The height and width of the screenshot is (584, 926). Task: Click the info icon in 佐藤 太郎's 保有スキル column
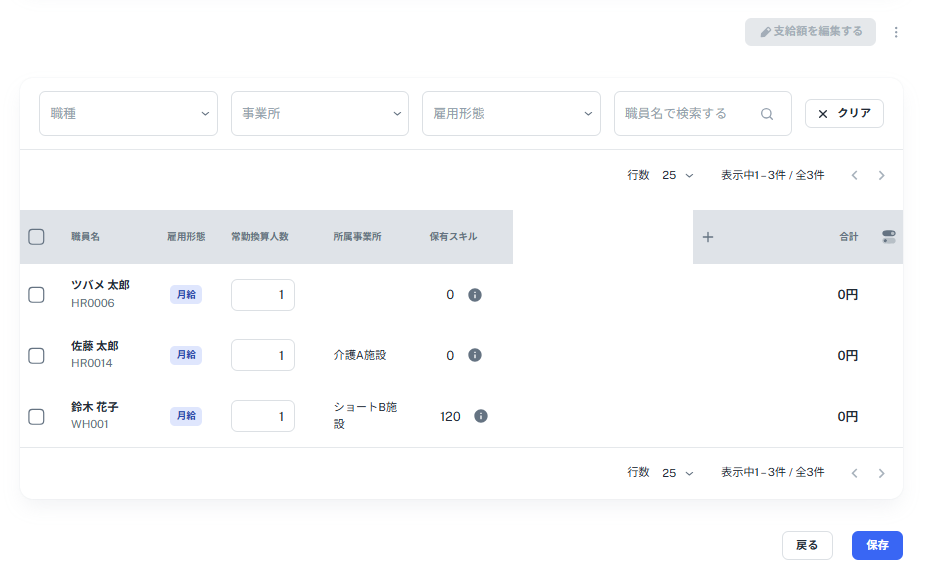[476, 355]
